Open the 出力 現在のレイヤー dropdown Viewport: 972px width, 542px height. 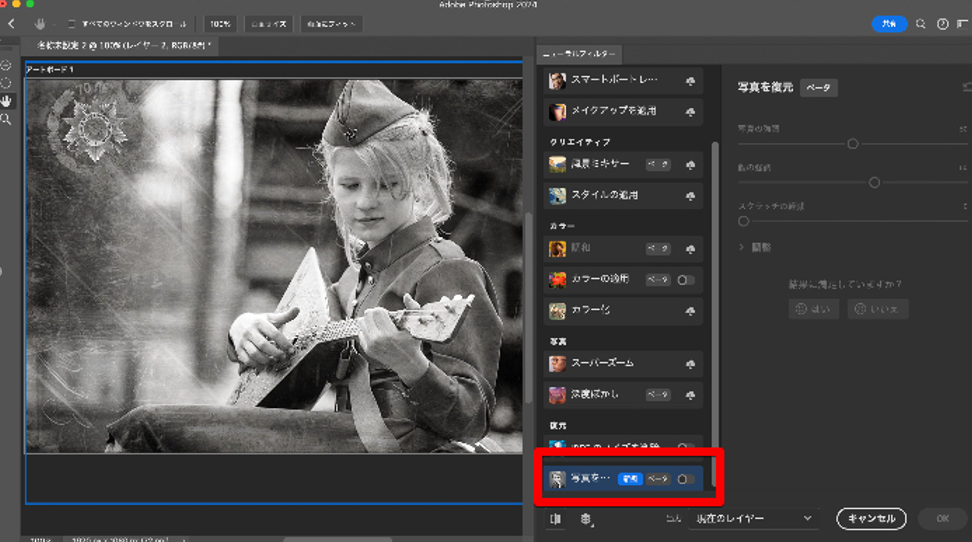point(752,519)
